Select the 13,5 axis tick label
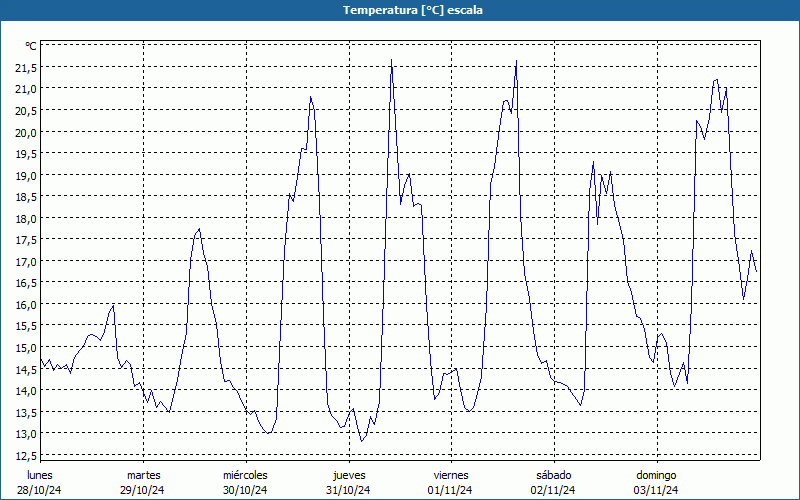 click(x=26, y=412)
